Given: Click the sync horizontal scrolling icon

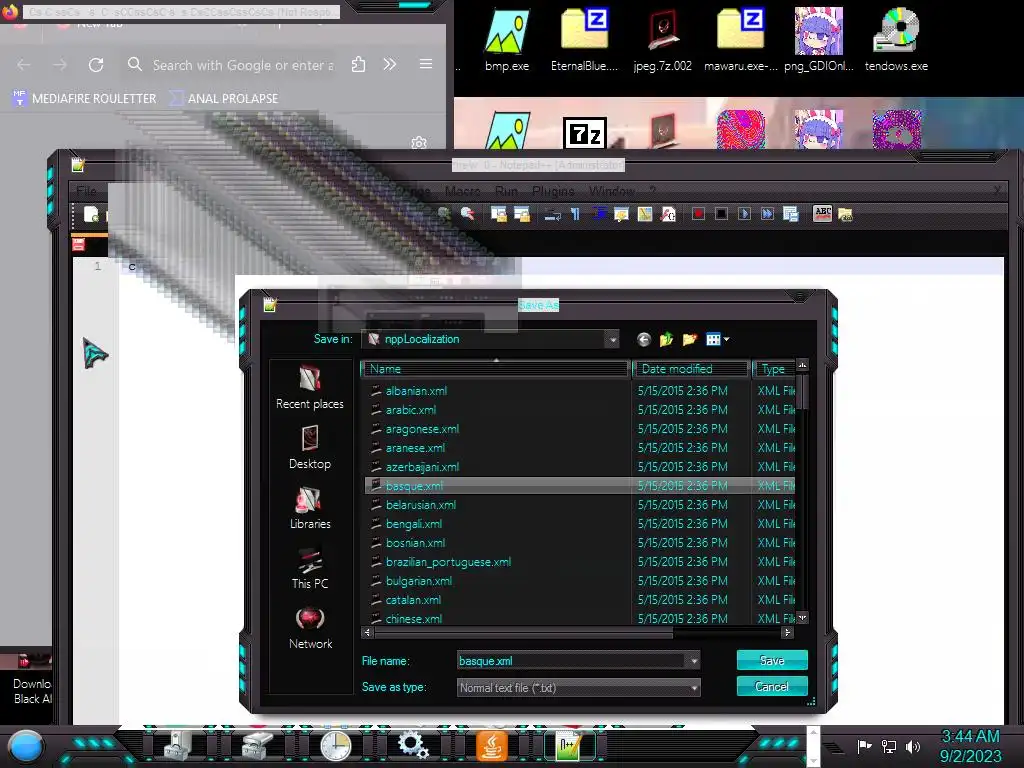Looking at the screenshot, I should click(522, 214).
